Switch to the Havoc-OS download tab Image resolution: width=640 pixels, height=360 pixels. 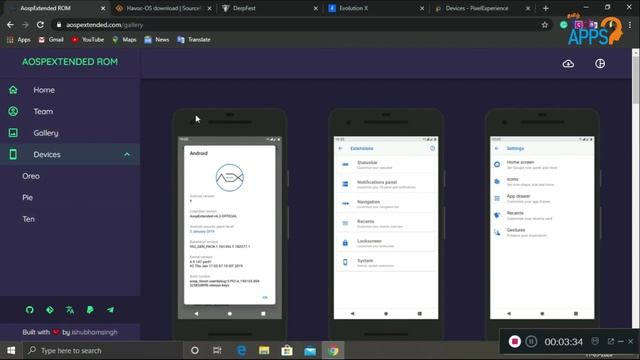(163, 8)
